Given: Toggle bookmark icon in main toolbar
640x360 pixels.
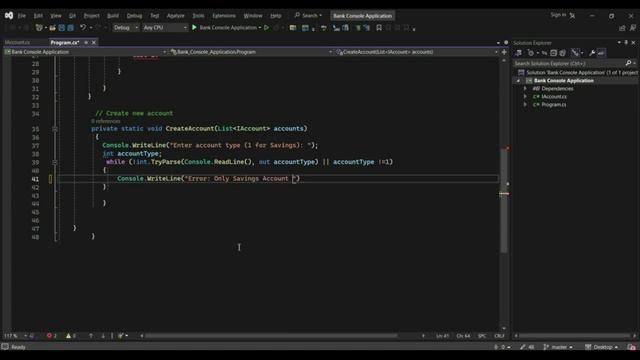Looking at the screenshot, I should click(379, 28).
